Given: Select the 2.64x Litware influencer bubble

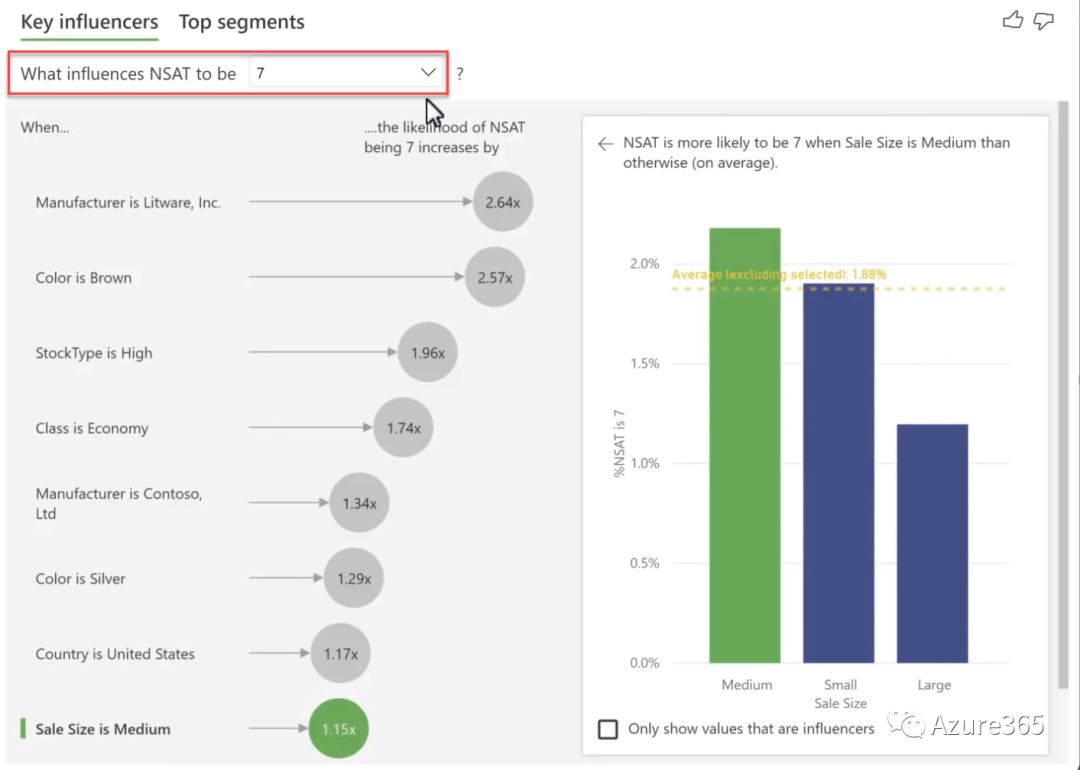Looking at the screenshot, I should pos(502,202).
